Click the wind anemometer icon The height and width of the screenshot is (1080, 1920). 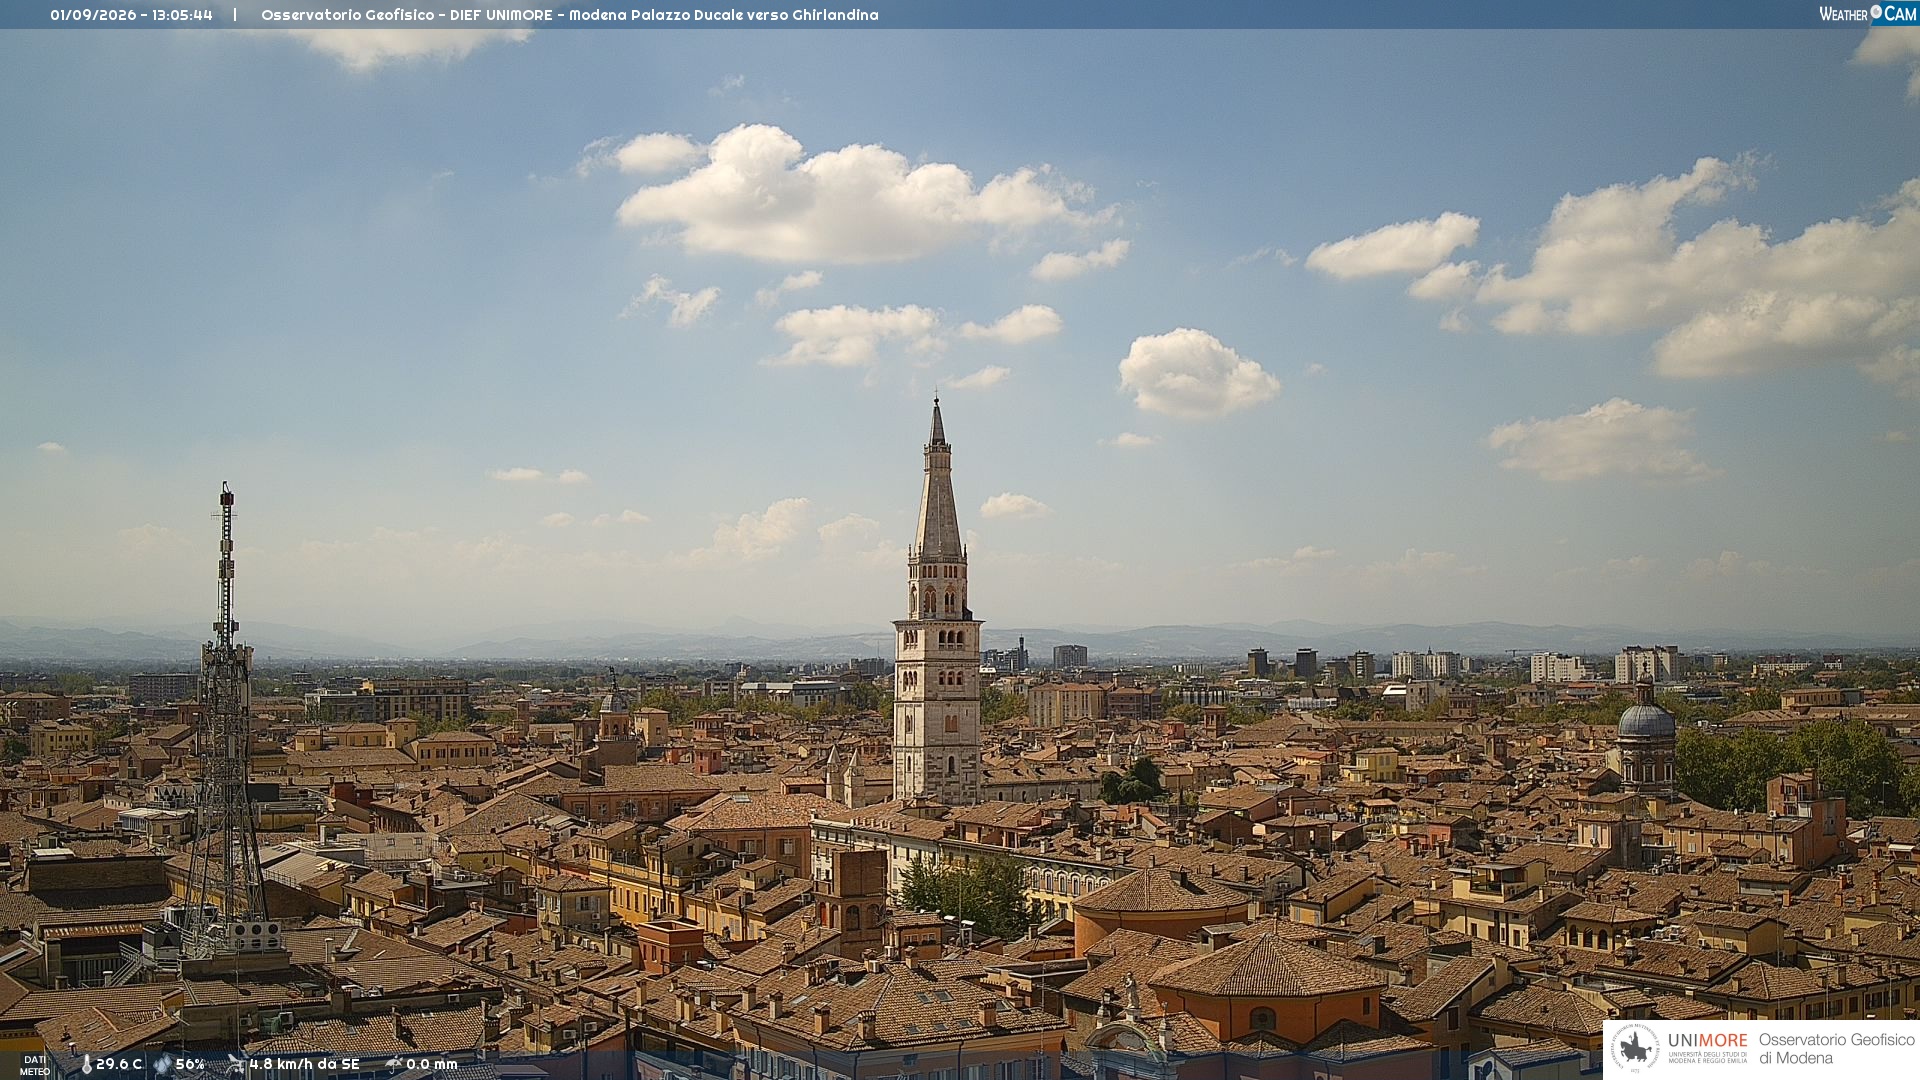[236, 1064]
